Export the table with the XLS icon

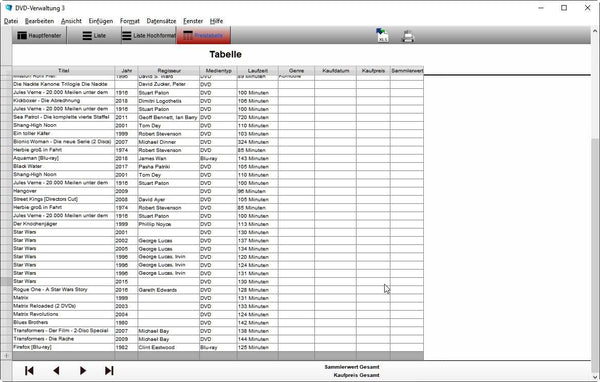pos(382,35)
